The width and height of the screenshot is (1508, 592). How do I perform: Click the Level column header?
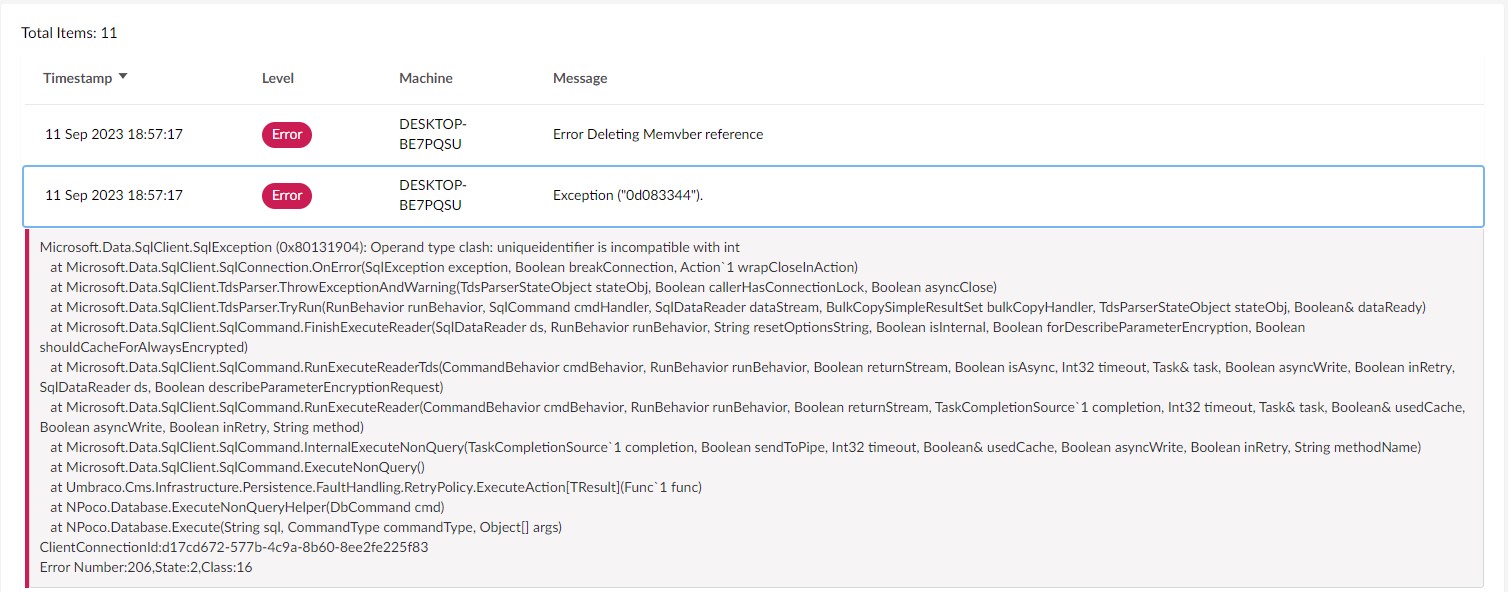point(278,78)
